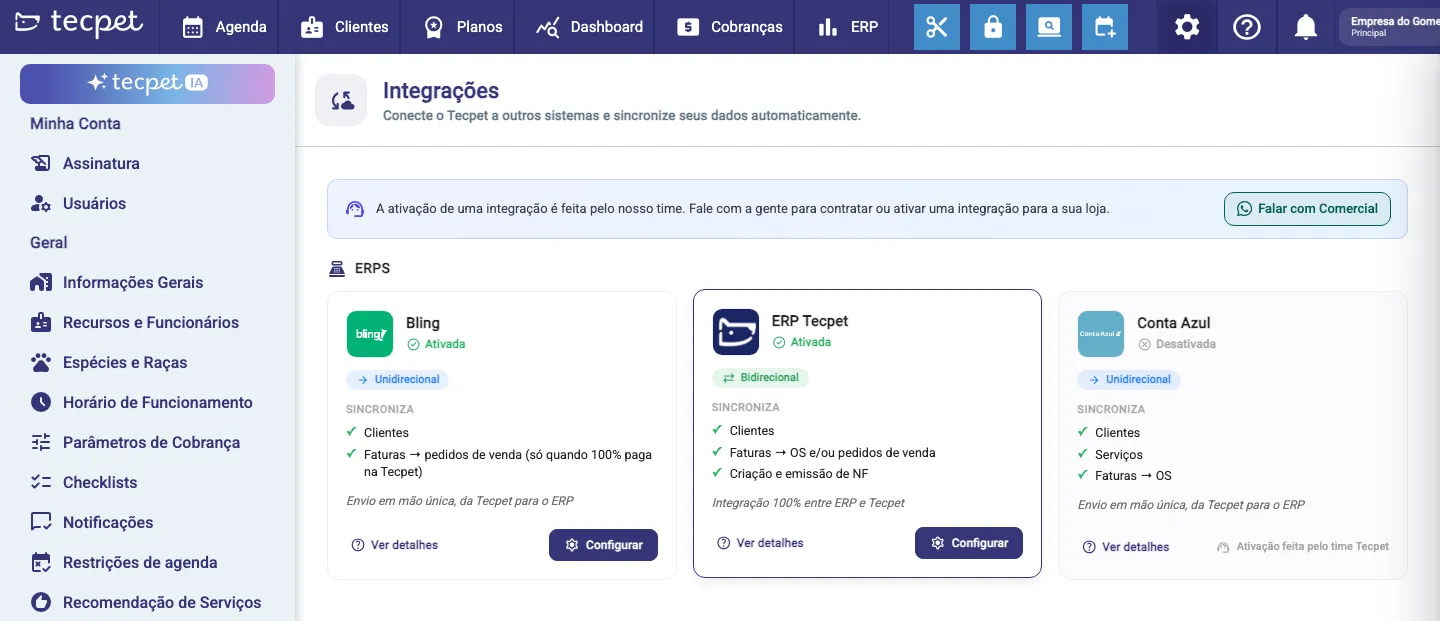Image resolution: width=1440 pixels, height=621 pixels.
Task: View details of Conta Azul integration
Action: point(1126,547)
